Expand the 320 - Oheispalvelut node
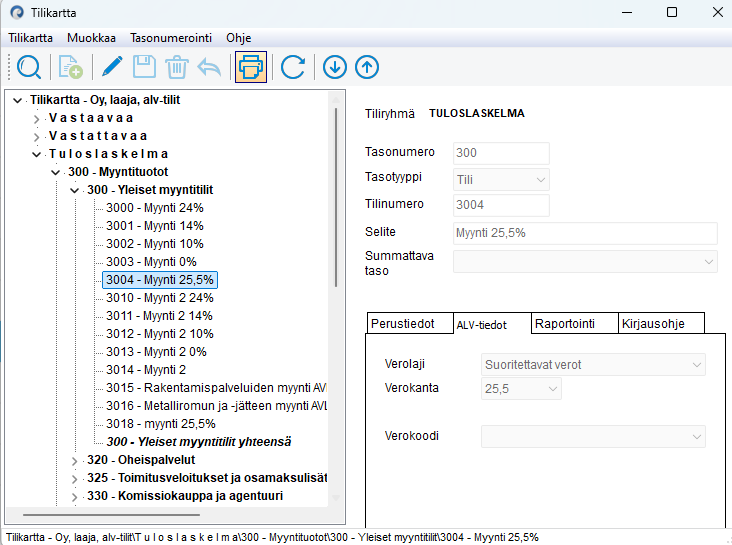This screenshot has height=545, width=732. [74, 460]
